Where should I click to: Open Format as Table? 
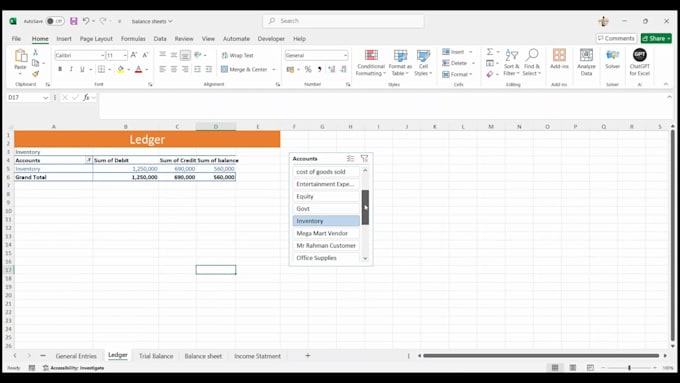(400, 63)
